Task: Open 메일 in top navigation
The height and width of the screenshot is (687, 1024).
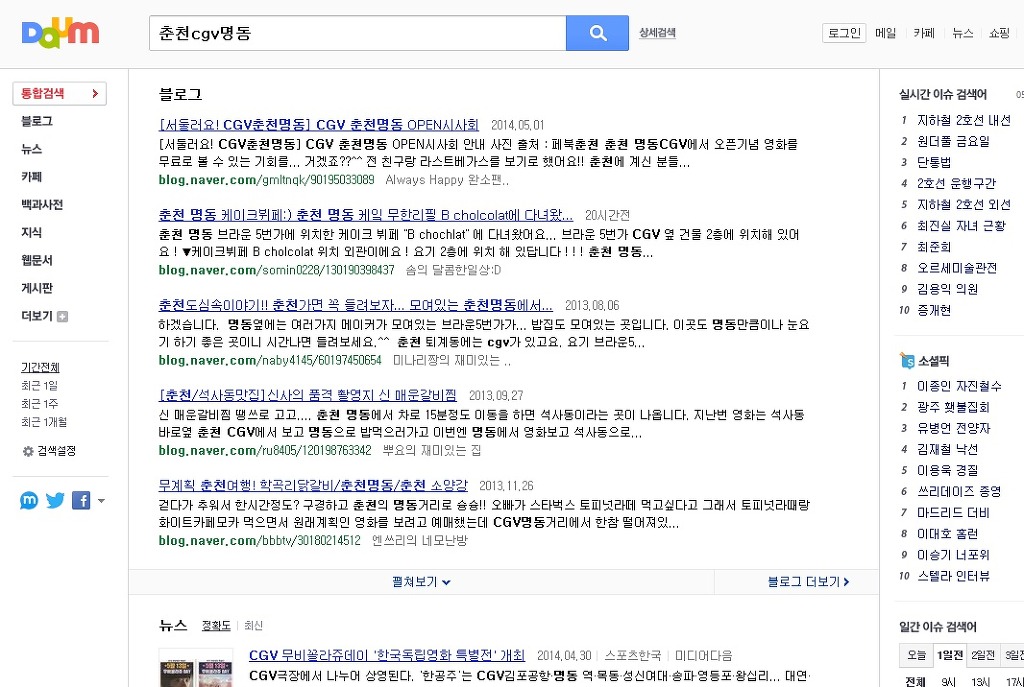Action: tap(886, 33)
